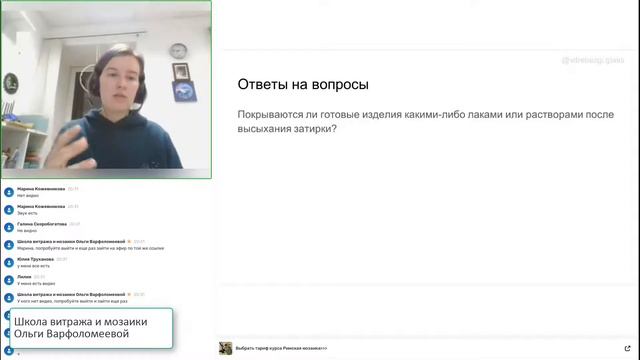Click Юлия Труханова's avatar icon
The height and width of the screenshot is (360, 640).
pos(9,262)
